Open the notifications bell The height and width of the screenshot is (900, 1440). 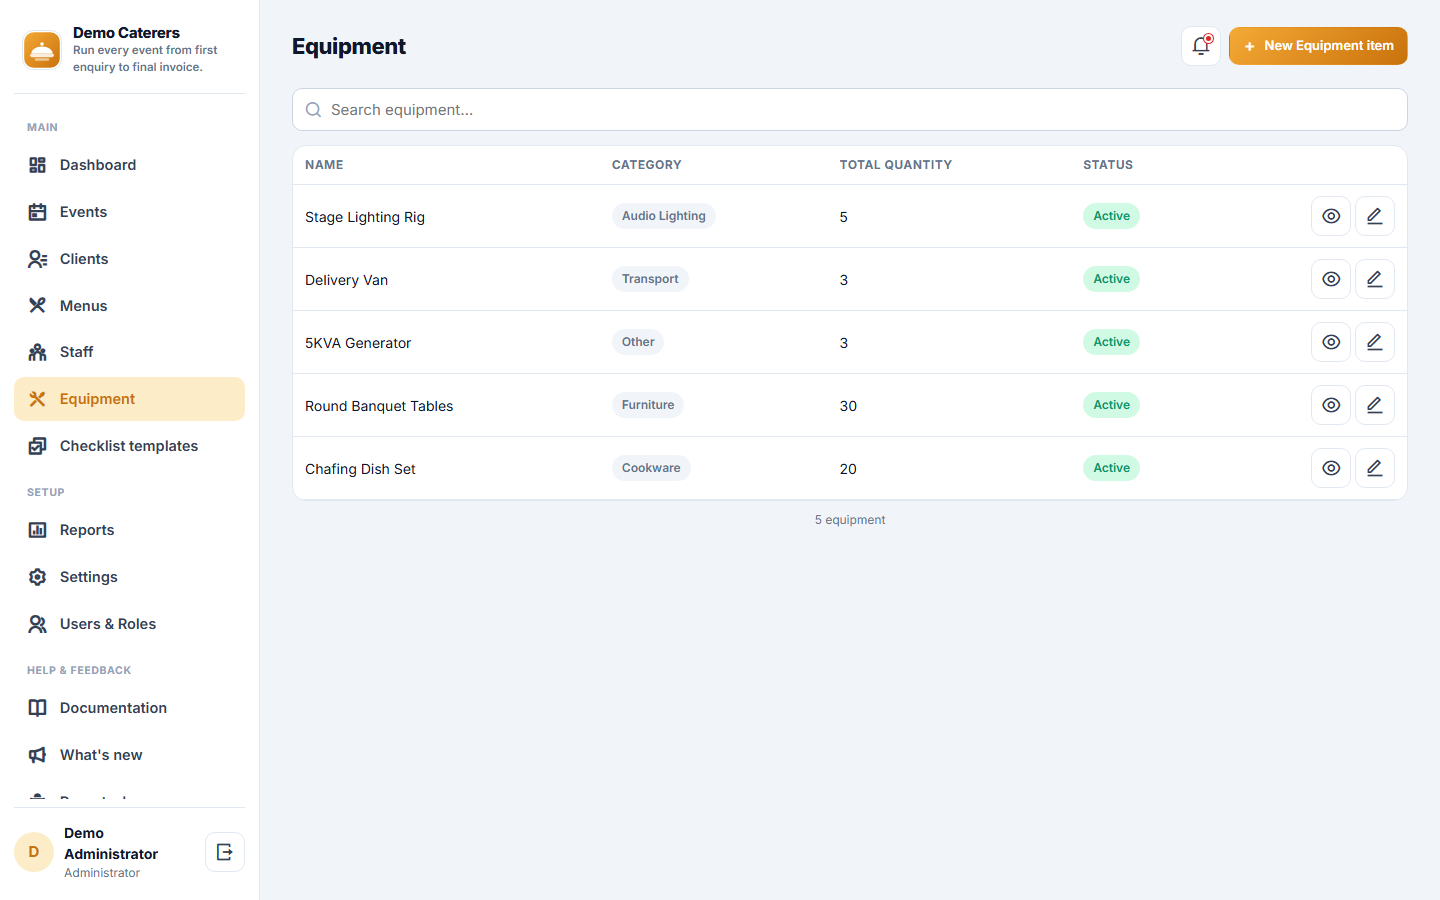click(1201, 46)
